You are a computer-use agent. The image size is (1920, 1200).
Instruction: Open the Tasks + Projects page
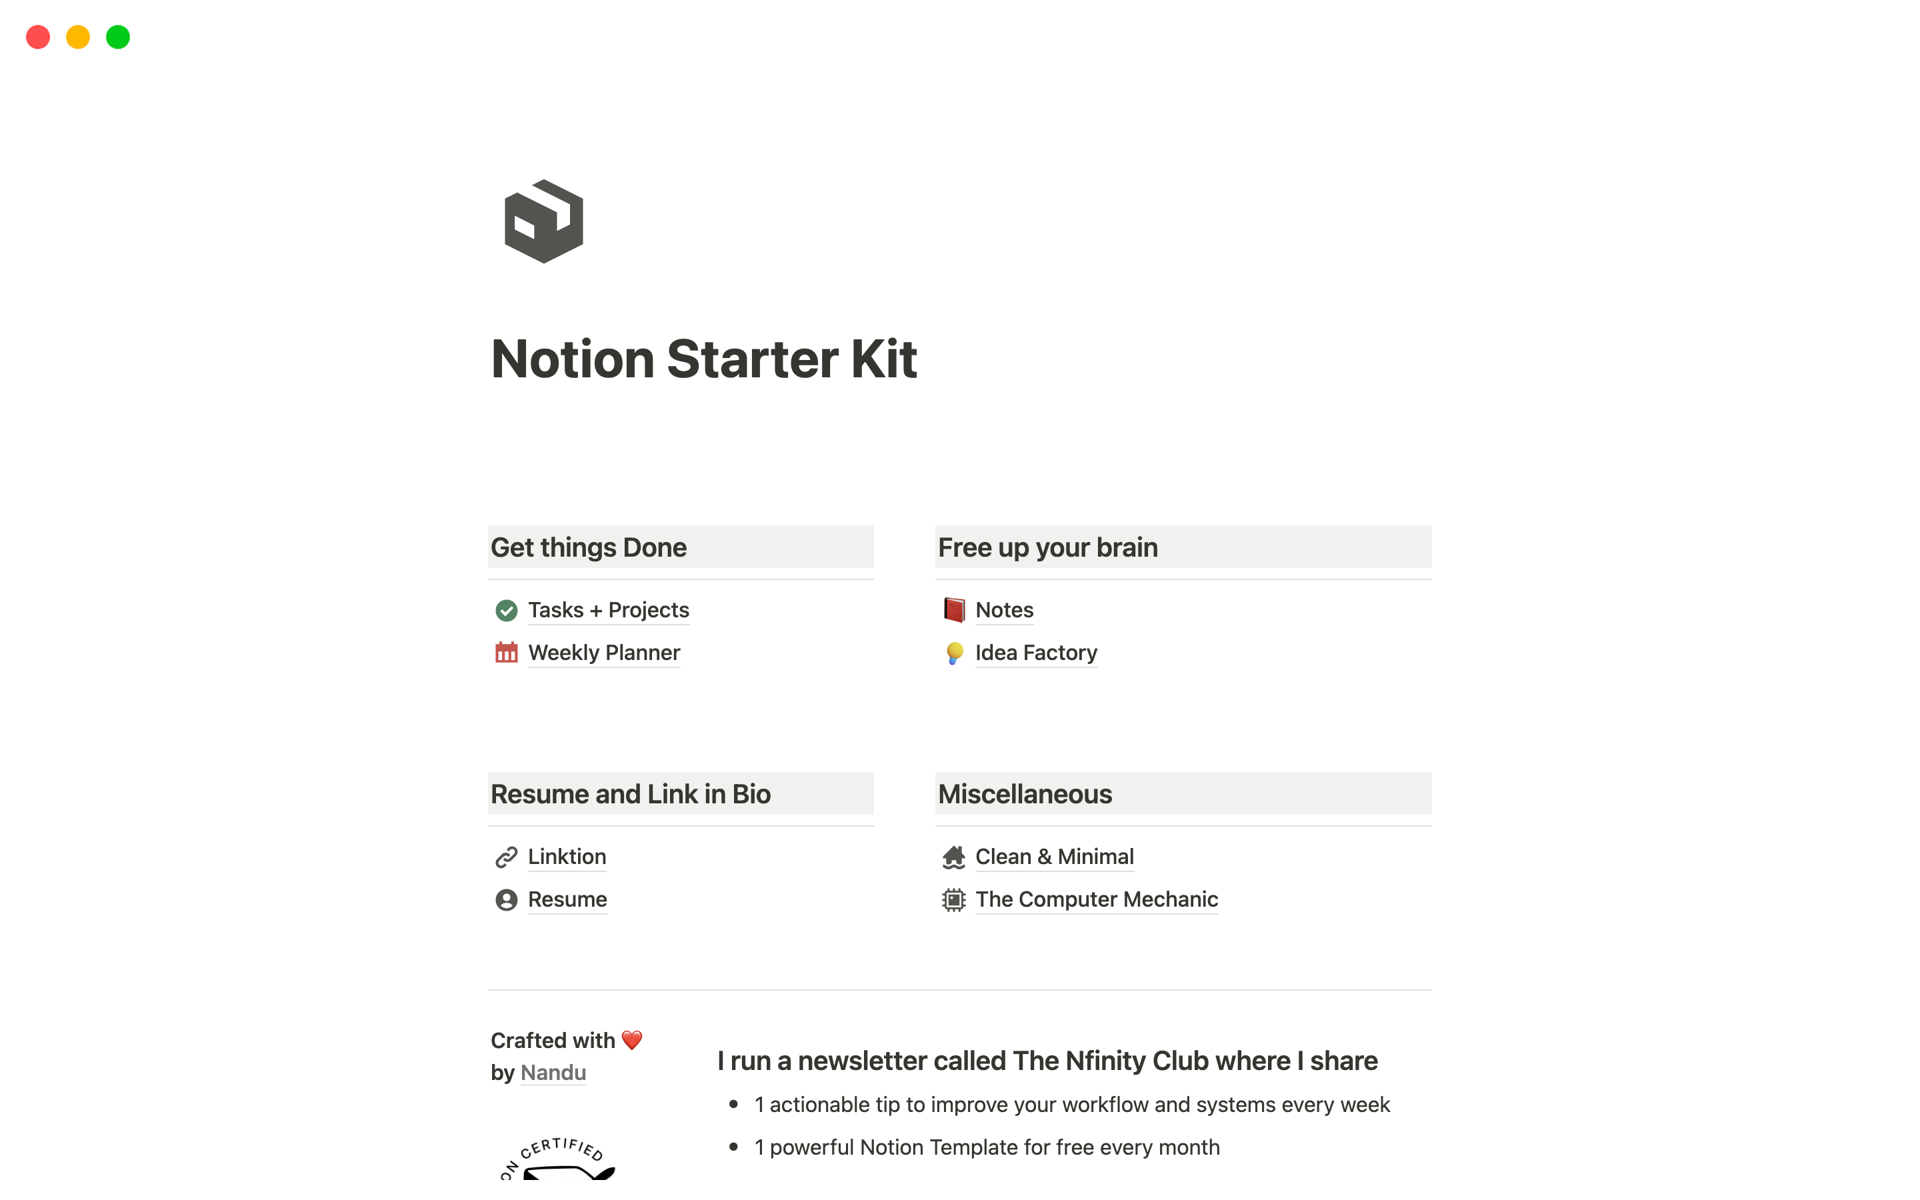tap(608, 610)
